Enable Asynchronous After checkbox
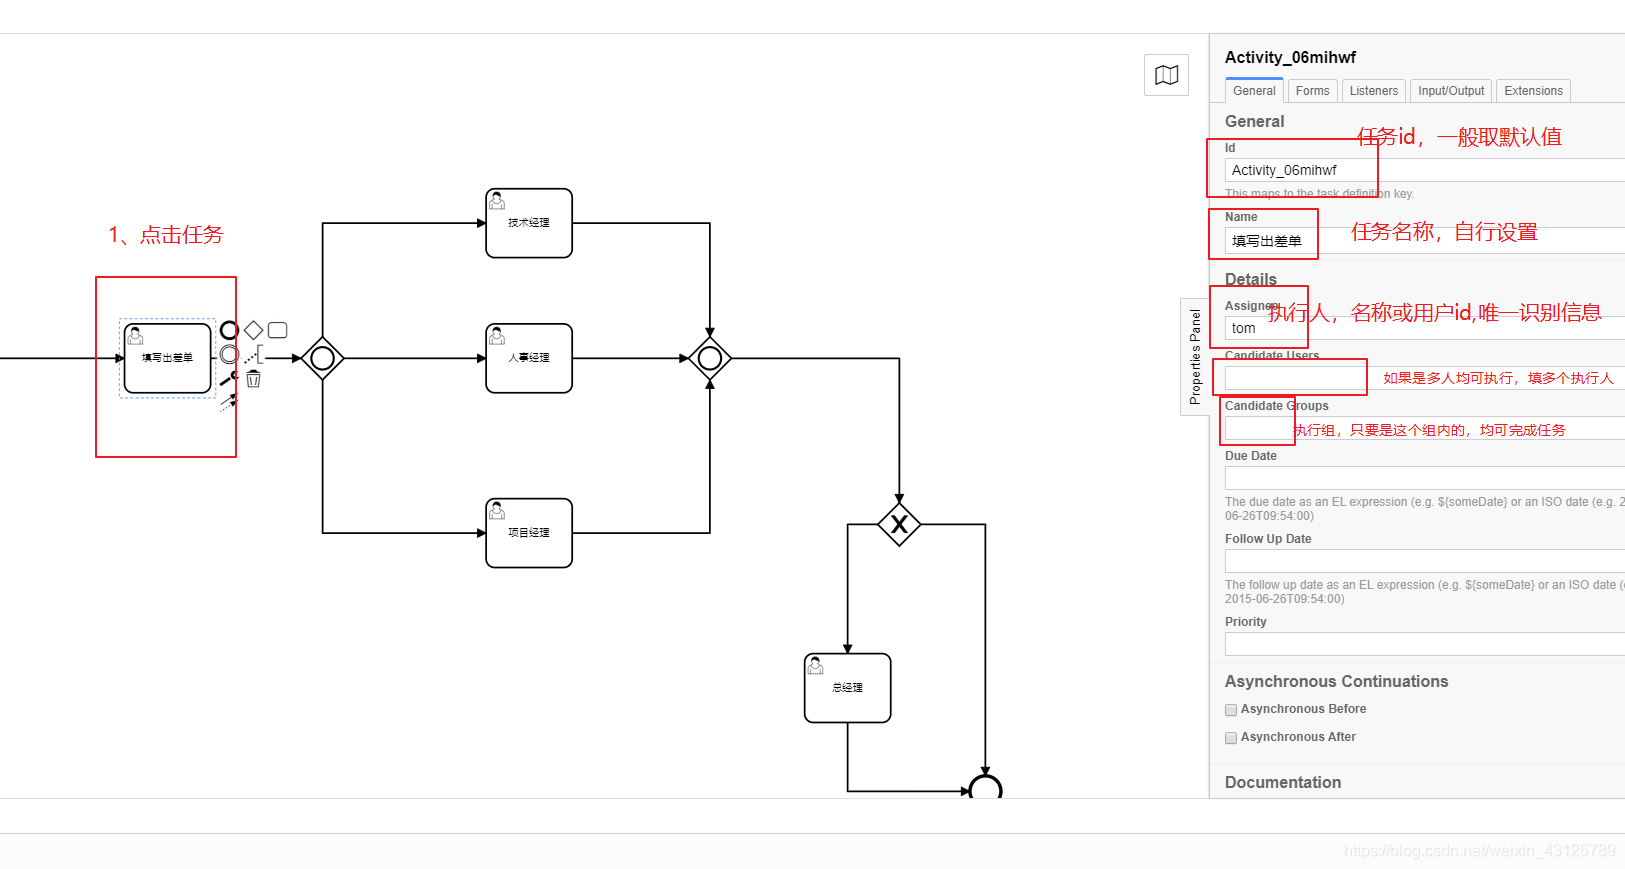The width and height of the screenshot is (1625, 869). pyautogui.click(x=1231, y=738)
